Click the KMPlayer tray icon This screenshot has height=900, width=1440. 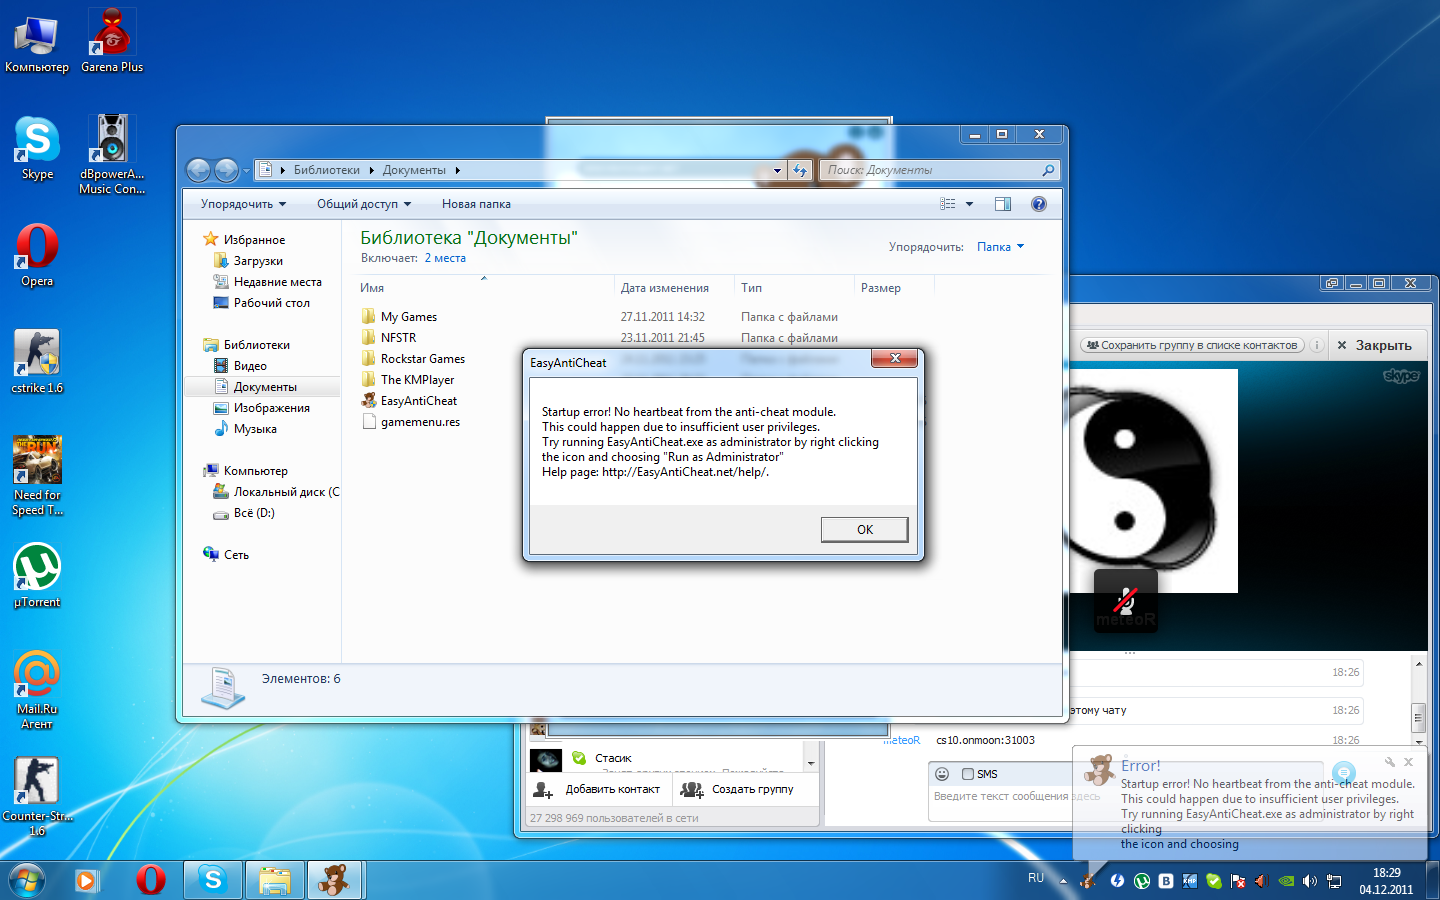(1189, 881)
